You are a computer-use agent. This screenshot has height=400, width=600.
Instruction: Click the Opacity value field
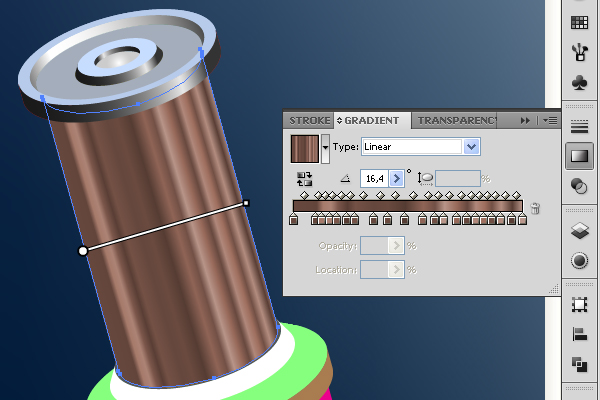pyautogui.click(x=375, y=245)
